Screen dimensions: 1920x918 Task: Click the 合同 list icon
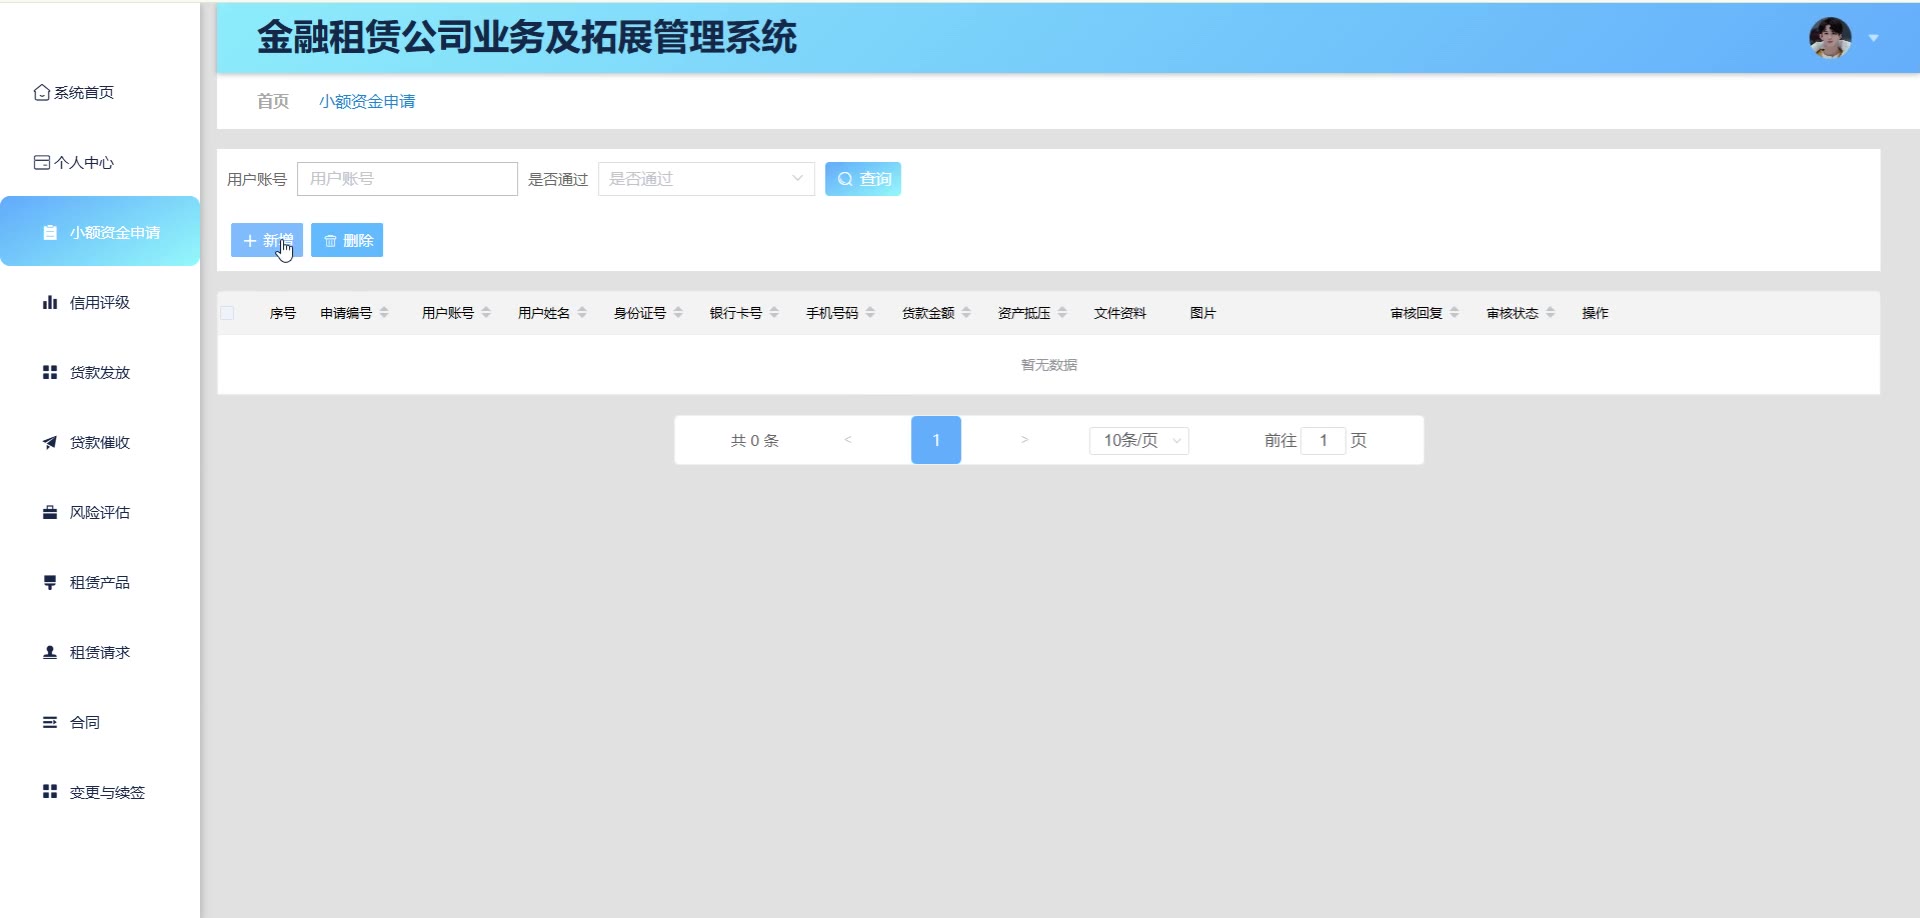coord(50,722)
